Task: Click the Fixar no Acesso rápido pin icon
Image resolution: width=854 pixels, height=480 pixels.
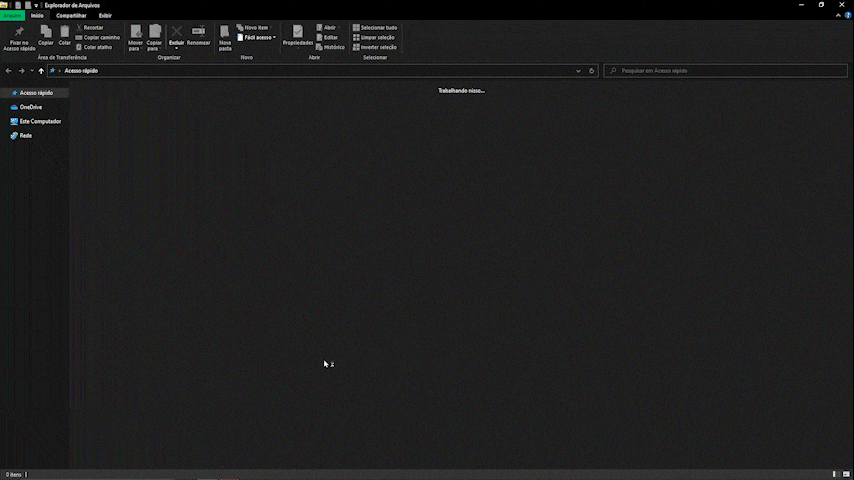Action: point(19,32)
